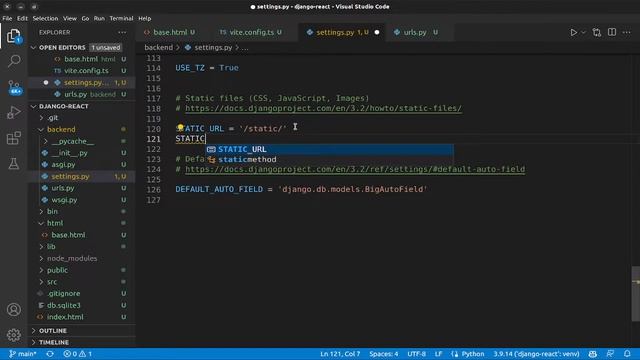Switch to the vite.config.ts tab

[252, 32]
